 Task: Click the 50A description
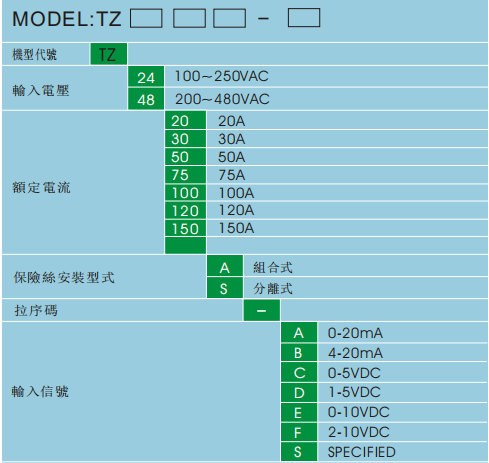point(232,157)
